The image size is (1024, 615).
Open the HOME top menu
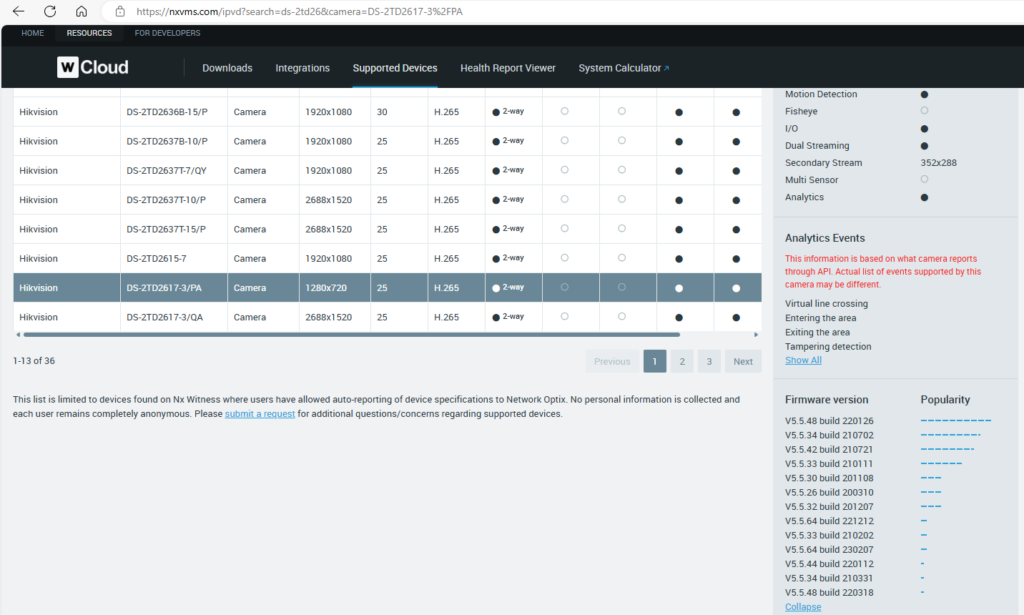point(33,33)
